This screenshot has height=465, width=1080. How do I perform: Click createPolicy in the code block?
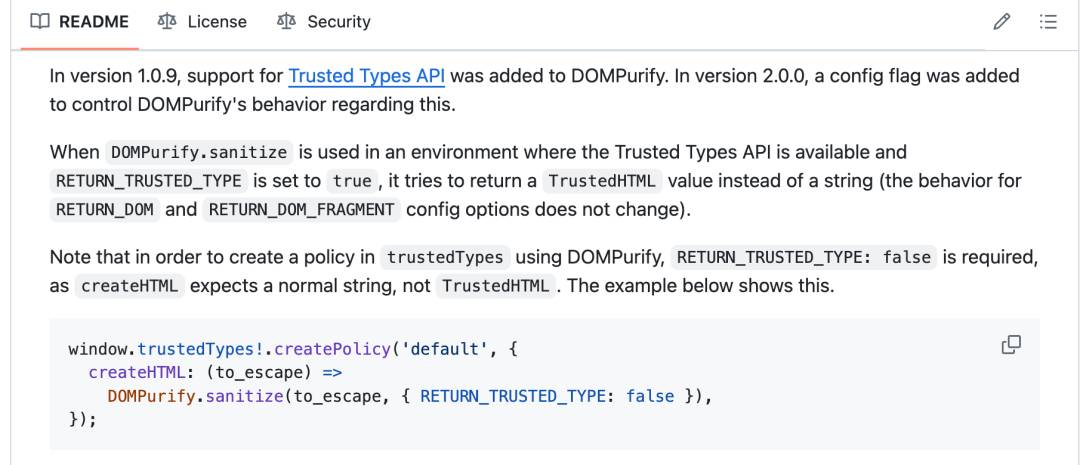pyautogui.click(x=333, y=349)
